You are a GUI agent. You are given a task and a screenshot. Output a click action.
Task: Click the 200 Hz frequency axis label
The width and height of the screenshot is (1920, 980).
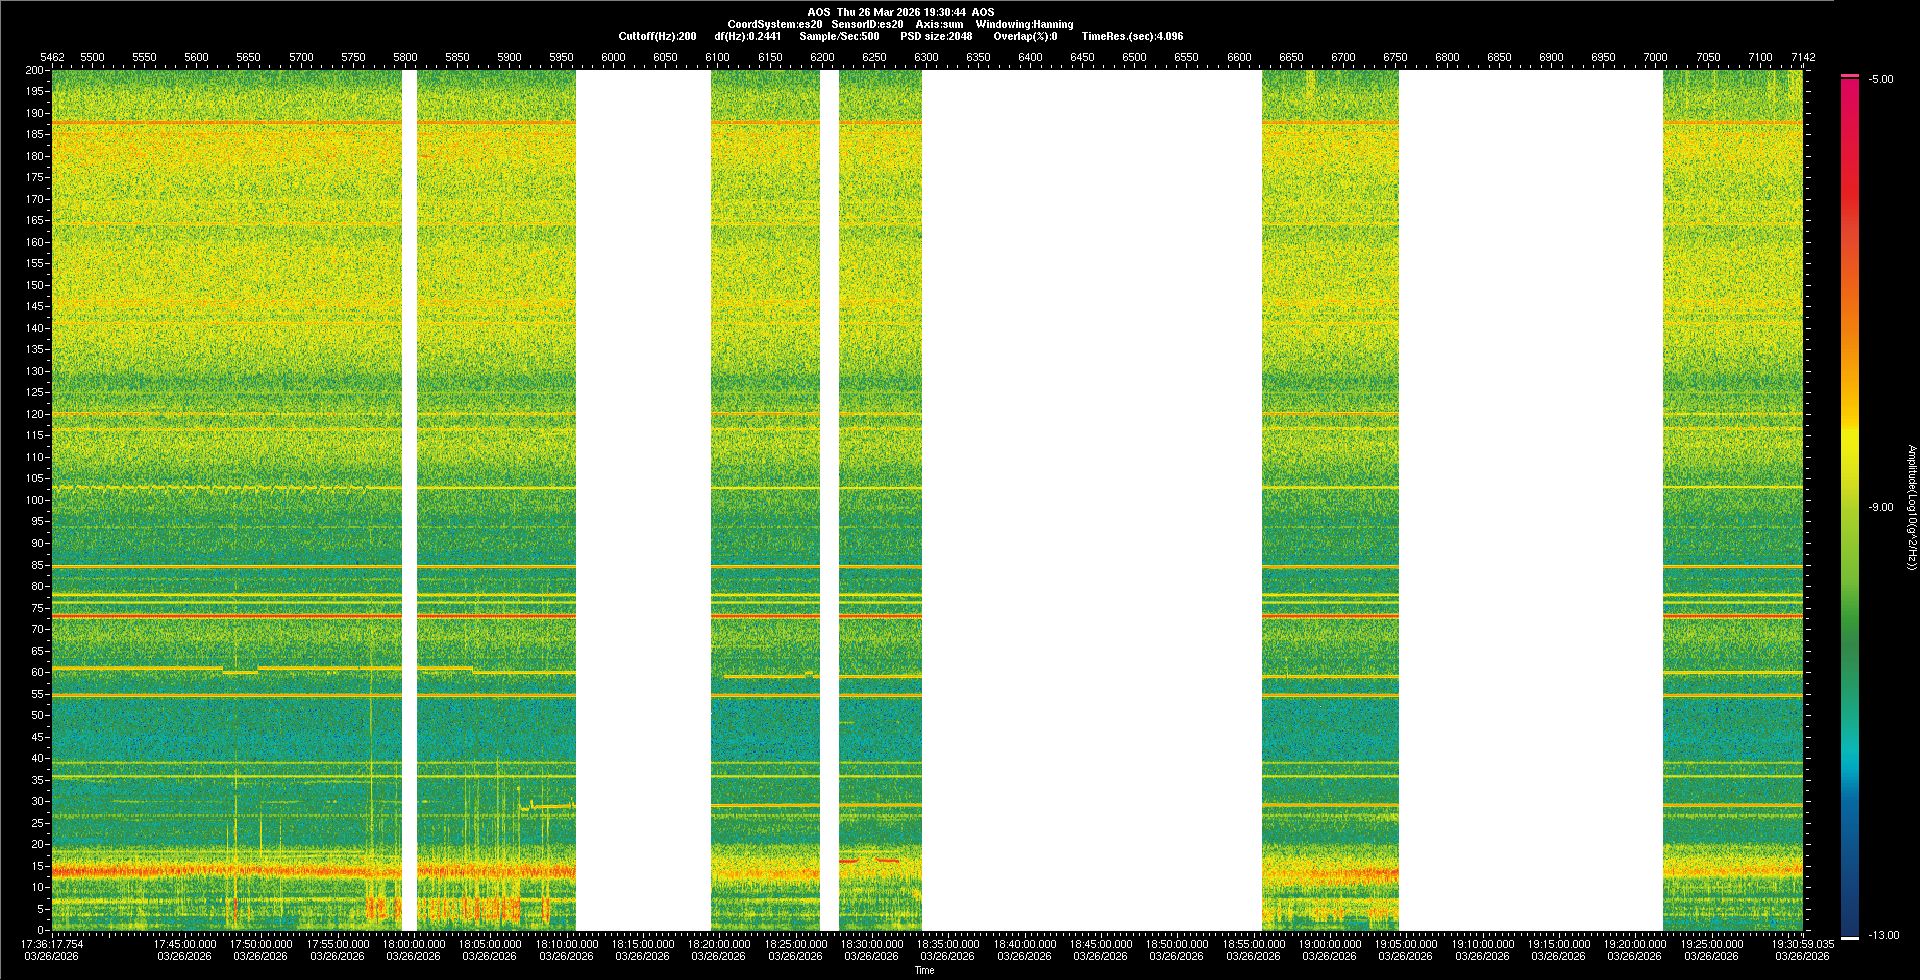coord(35,70)
